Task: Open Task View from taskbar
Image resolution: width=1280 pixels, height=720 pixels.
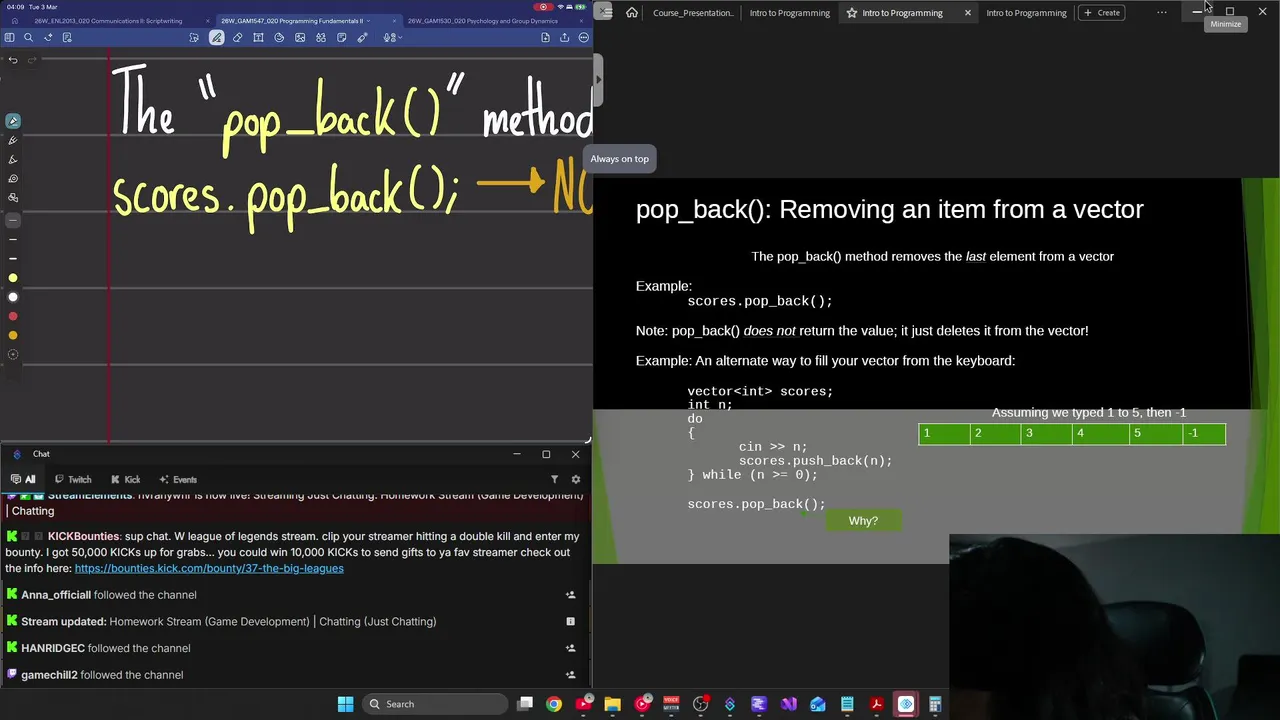Action: pyautogui.click(x=525, y=704)
